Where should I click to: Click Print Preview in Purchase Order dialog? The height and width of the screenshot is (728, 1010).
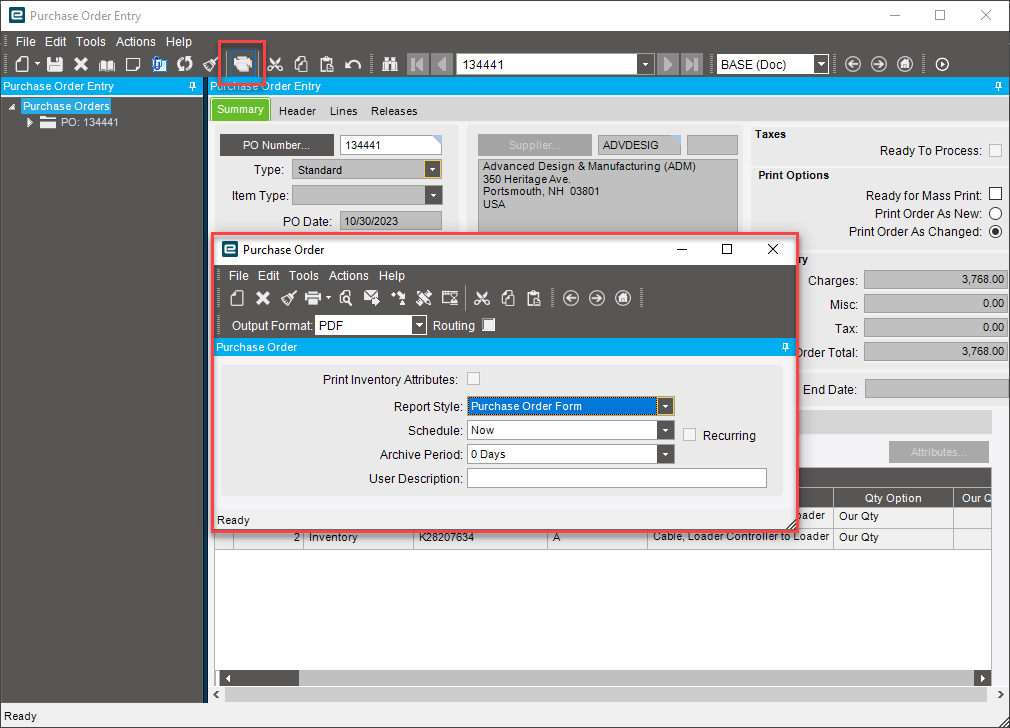[345, 298]
